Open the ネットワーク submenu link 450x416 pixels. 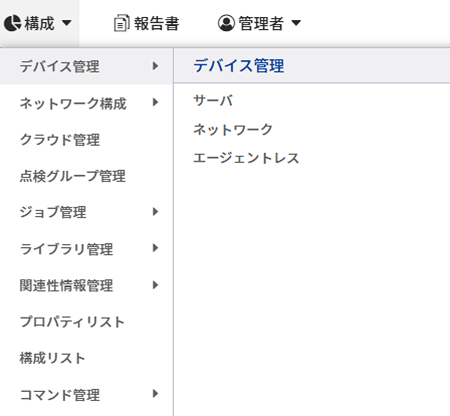(233, 129)
